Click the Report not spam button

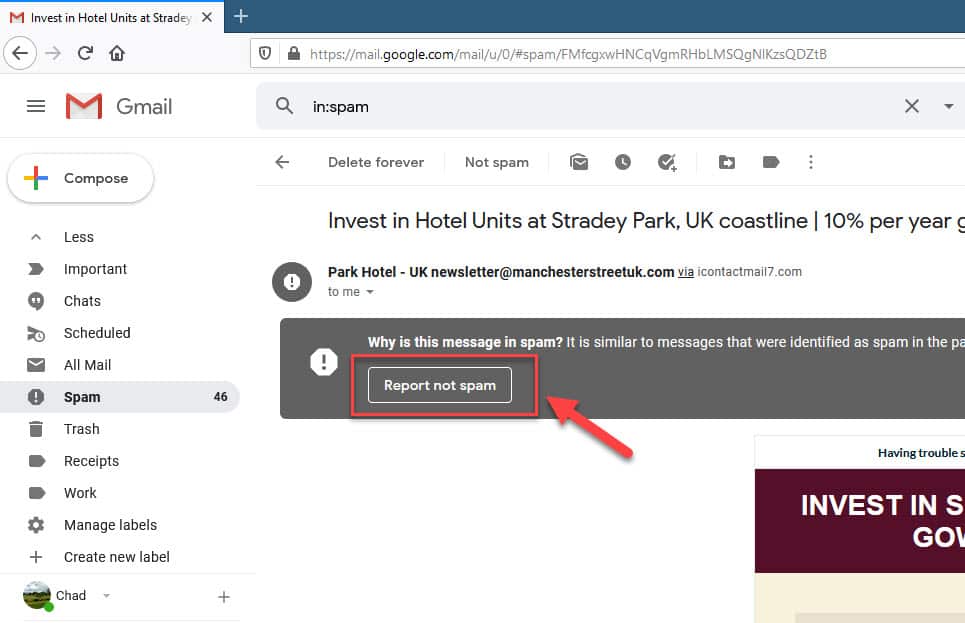439,385
